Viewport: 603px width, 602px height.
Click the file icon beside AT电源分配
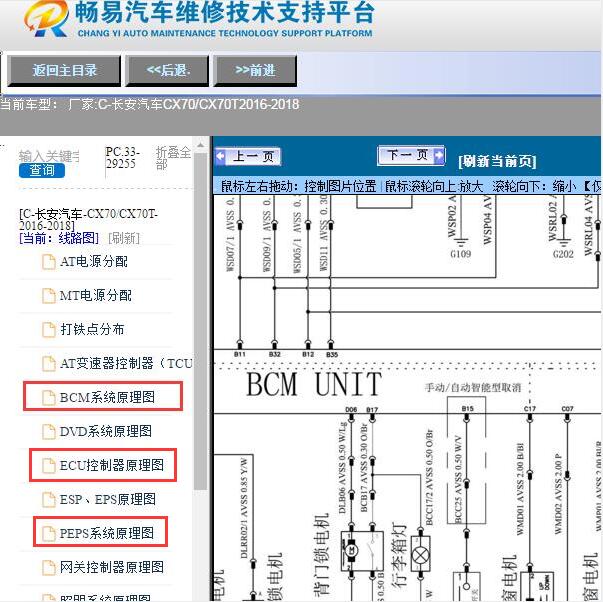(48, 262)
